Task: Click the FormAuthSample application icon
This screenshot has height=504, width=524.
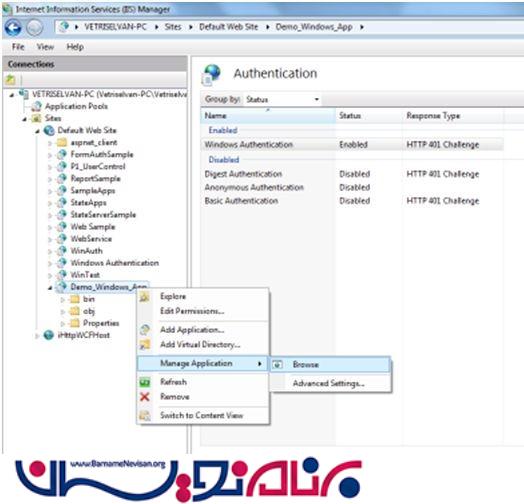Action: [62, 154]
